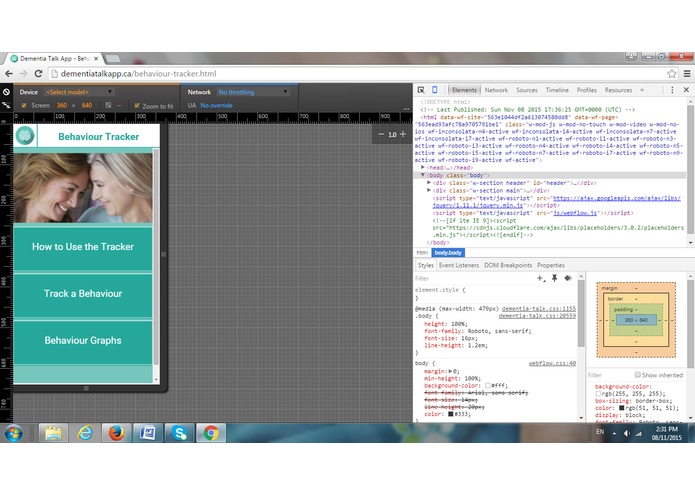Image resolution: width=695 pixels, height=494 pixels.
Task: Expand the head element node
Action: coord(423,167)
